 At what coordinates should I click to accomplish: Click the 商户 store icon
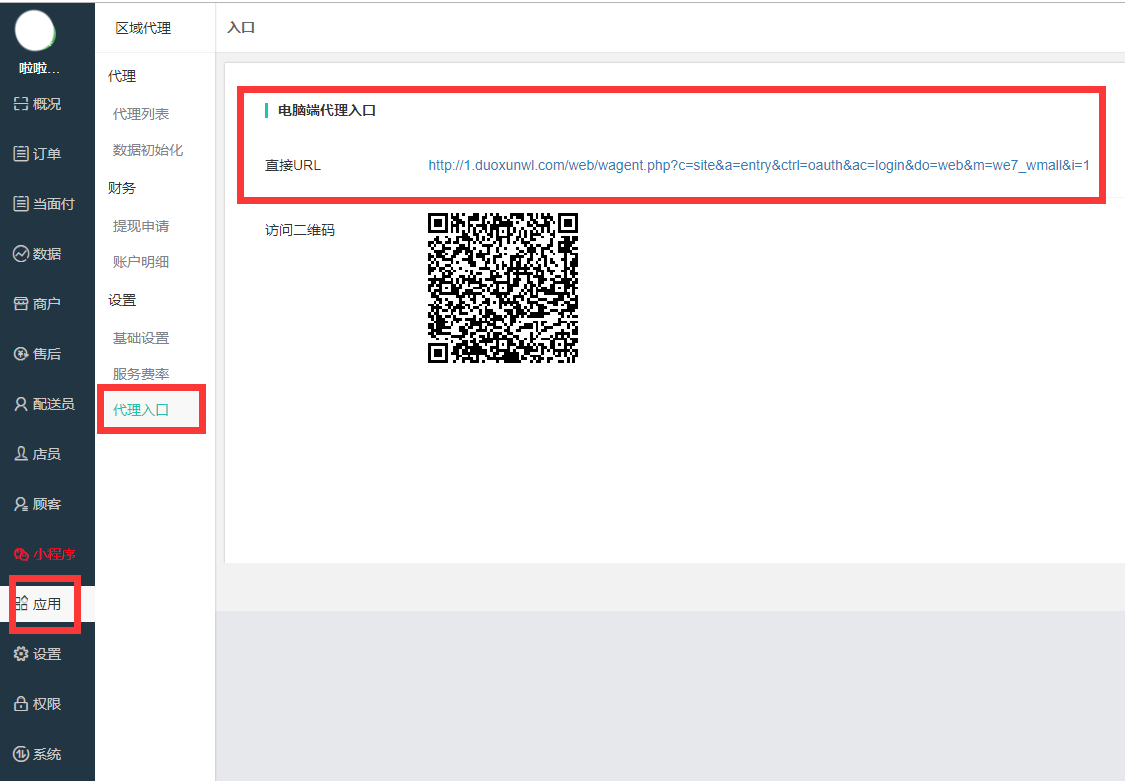tap(21, 304)
